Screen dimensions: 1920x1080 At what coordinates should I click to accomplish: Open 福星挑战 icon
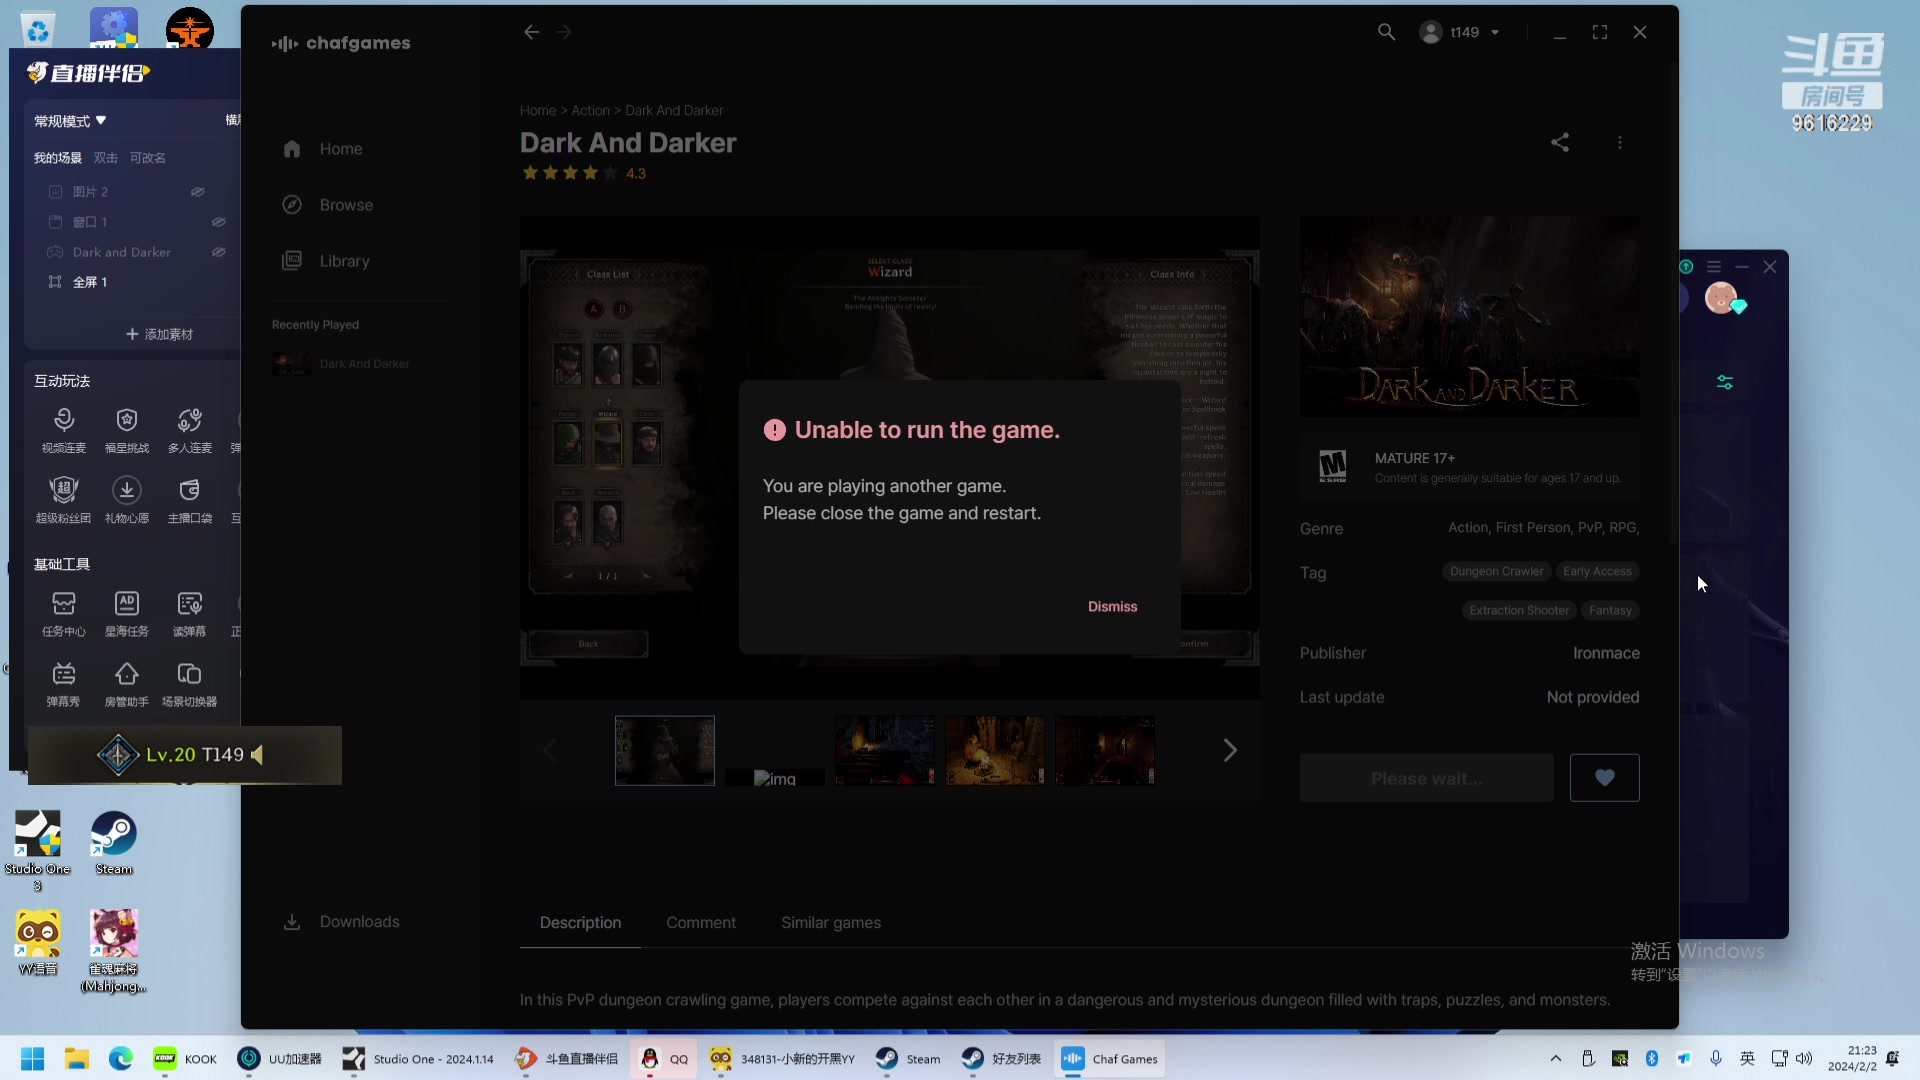click(127, 431)
